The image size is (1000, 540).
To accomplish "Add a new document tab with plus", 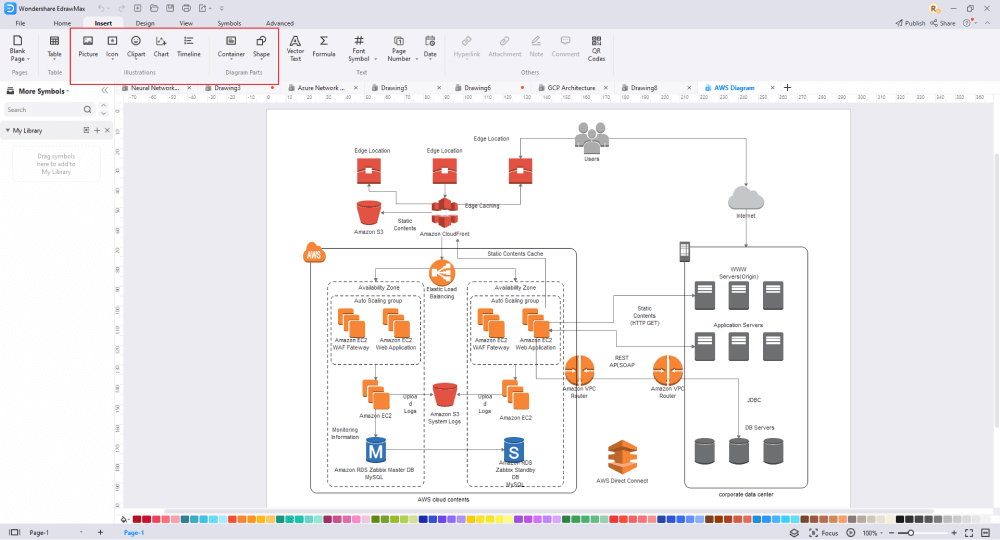I will tap(787, 88).
